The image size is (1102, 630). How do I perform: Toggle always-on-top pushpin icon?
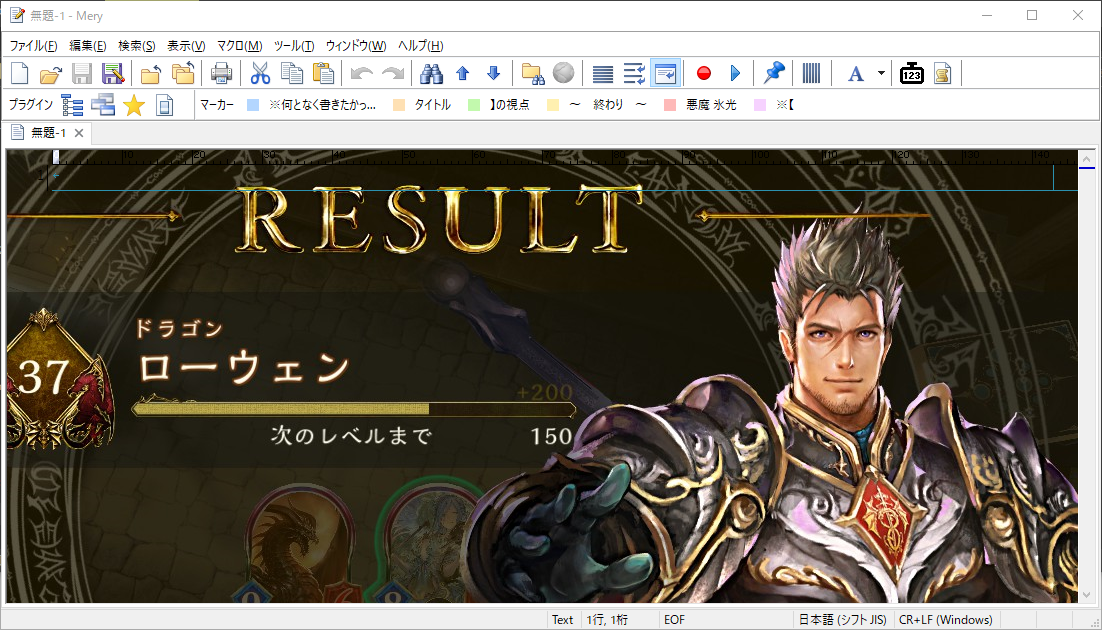773,73
